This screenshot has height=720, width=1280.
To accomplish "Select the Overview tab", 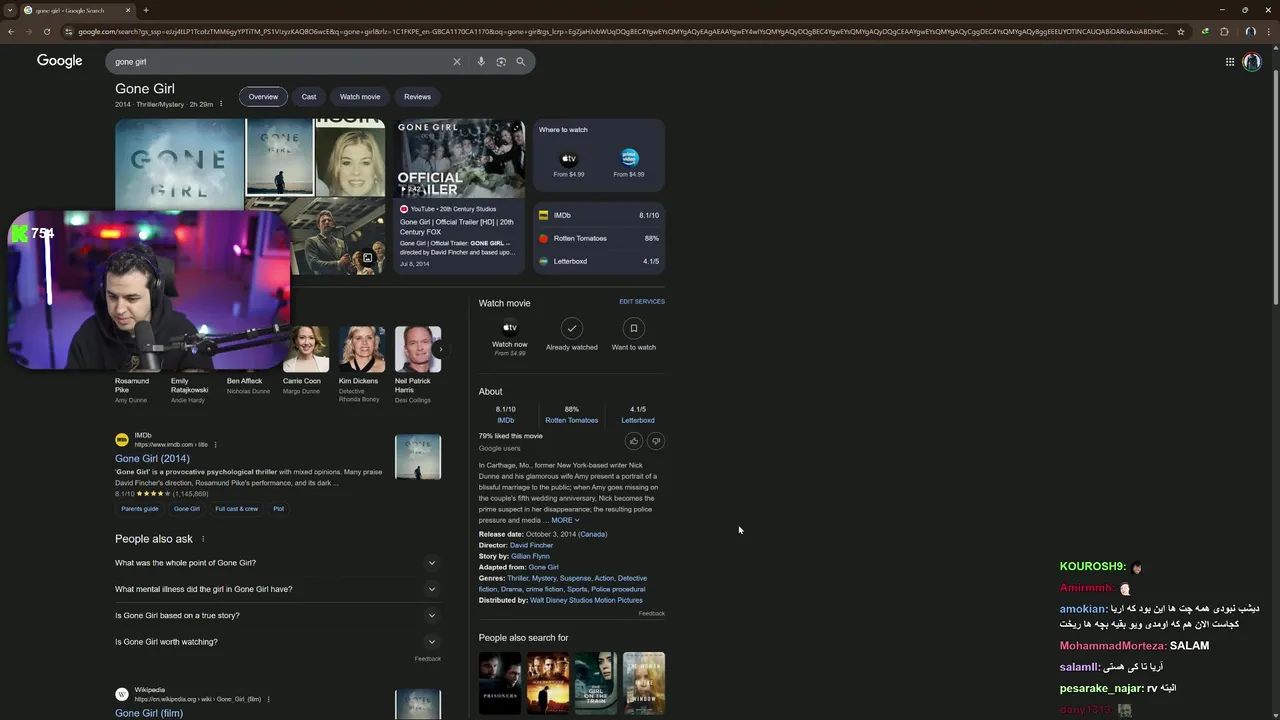I will [263, 97].
